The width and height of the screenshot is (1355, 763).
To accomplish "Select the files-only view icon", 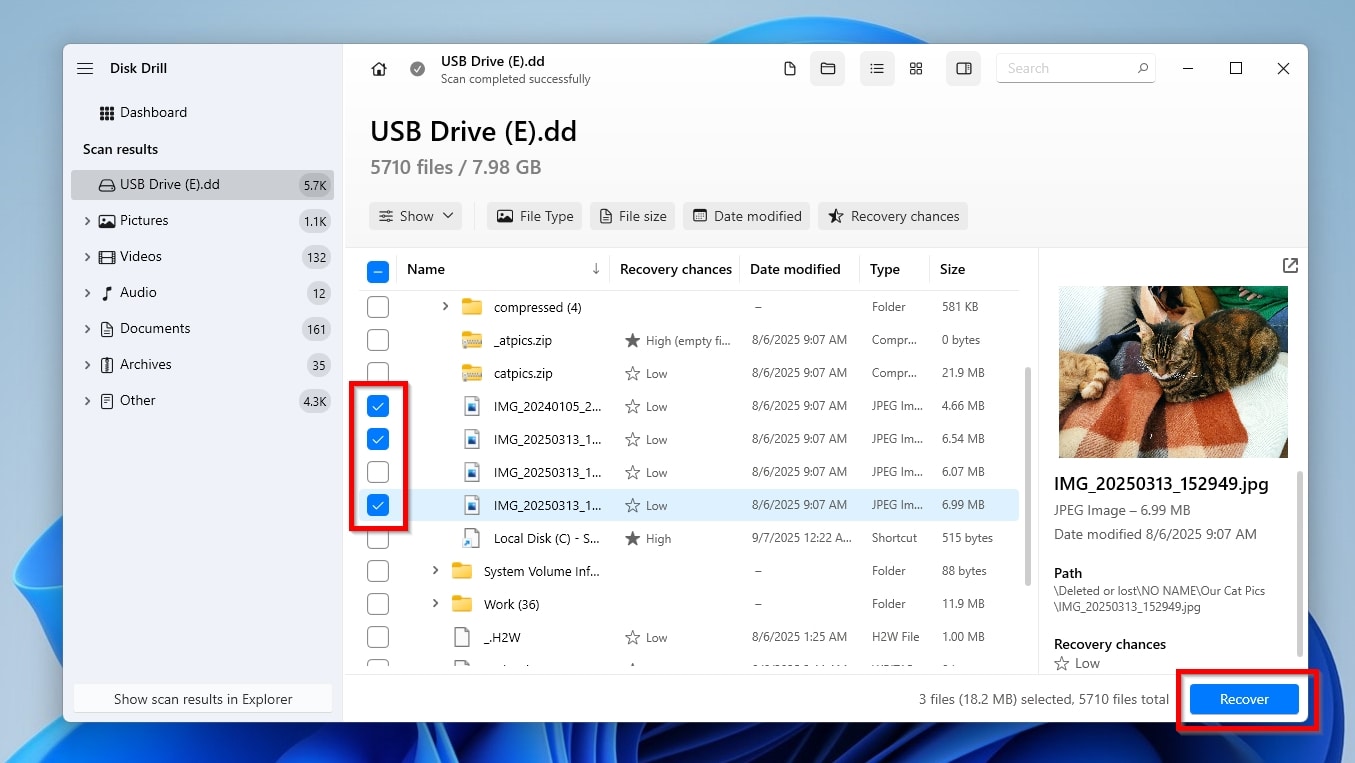I will (x=789, y=68).
